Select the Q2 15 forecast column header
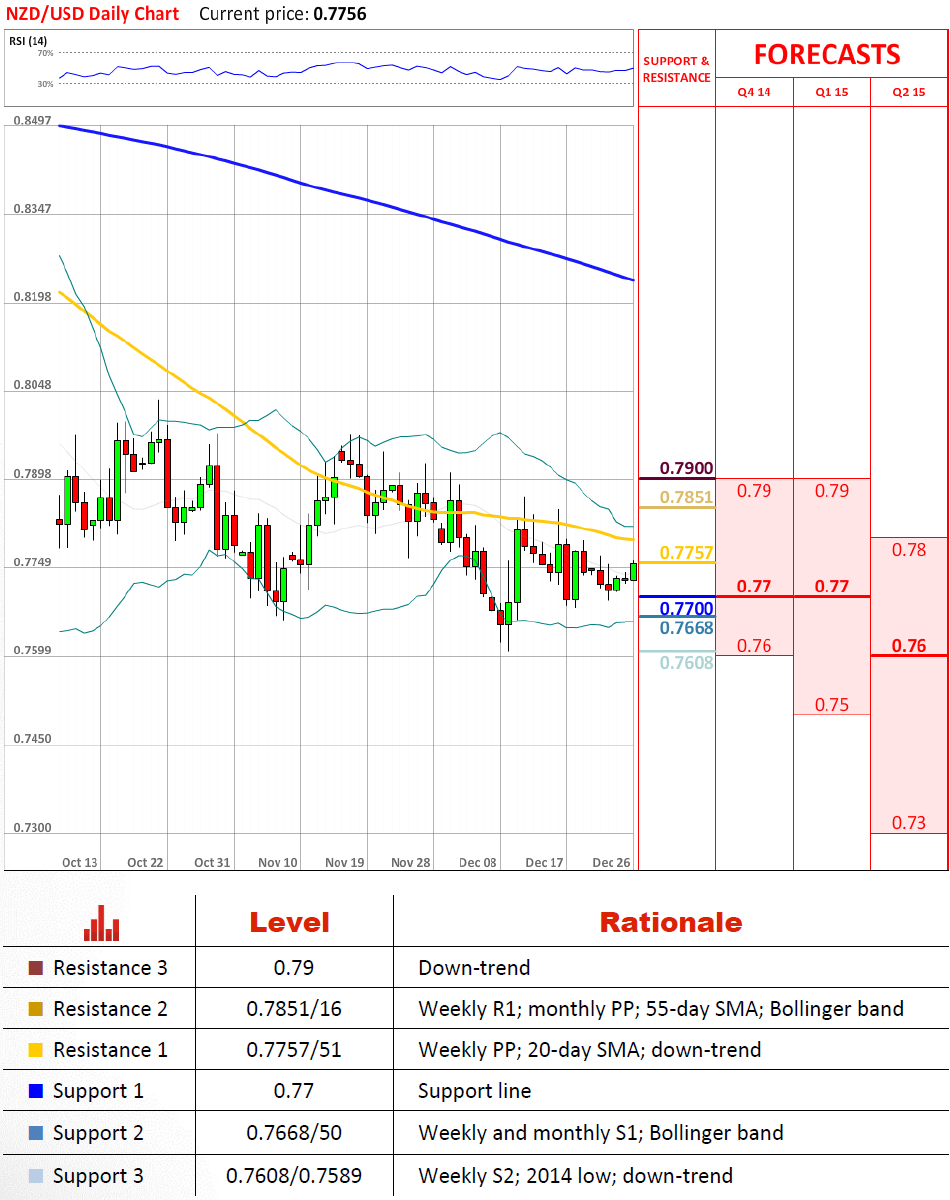 [909, 93]
